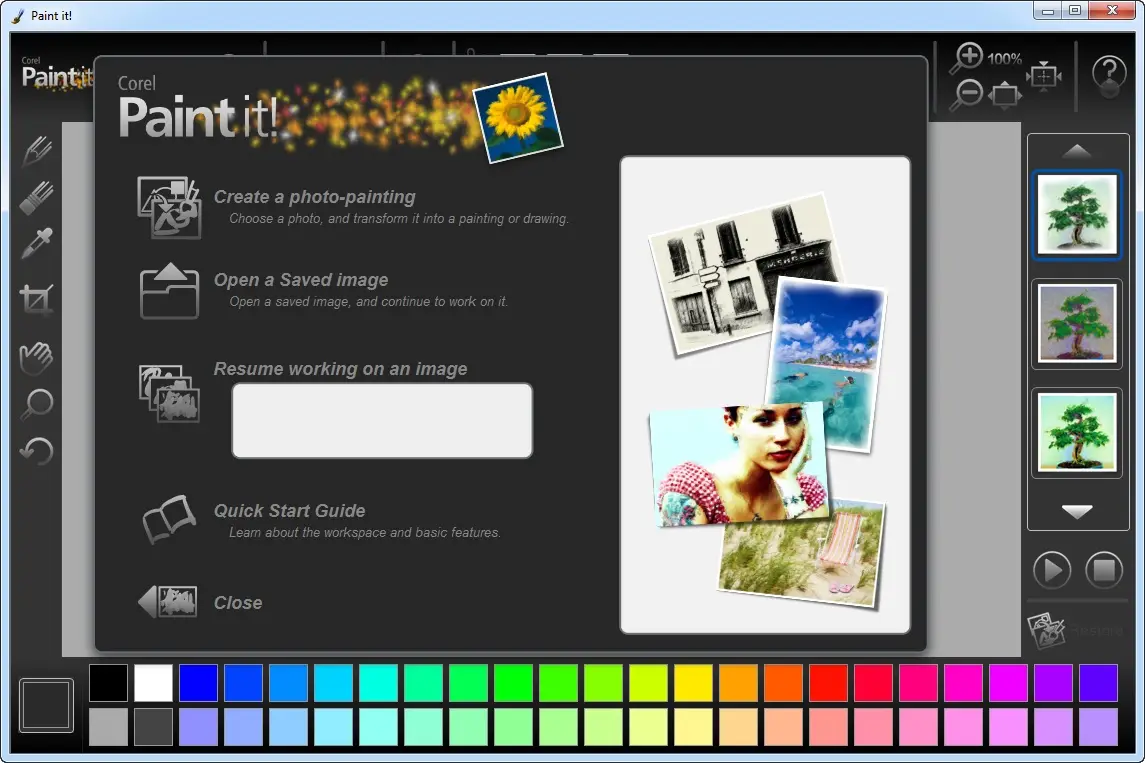
Task: Pick the dark gray color swatch
Action: pos(153,726)
